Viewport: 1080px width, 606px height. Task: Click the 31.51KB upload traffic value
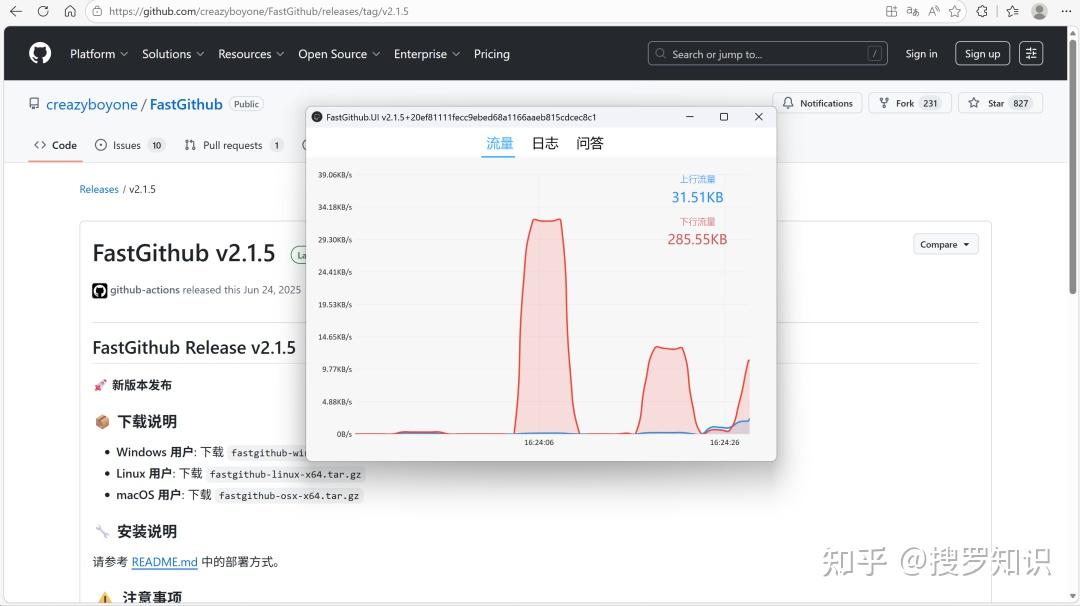tap(698, 198)
